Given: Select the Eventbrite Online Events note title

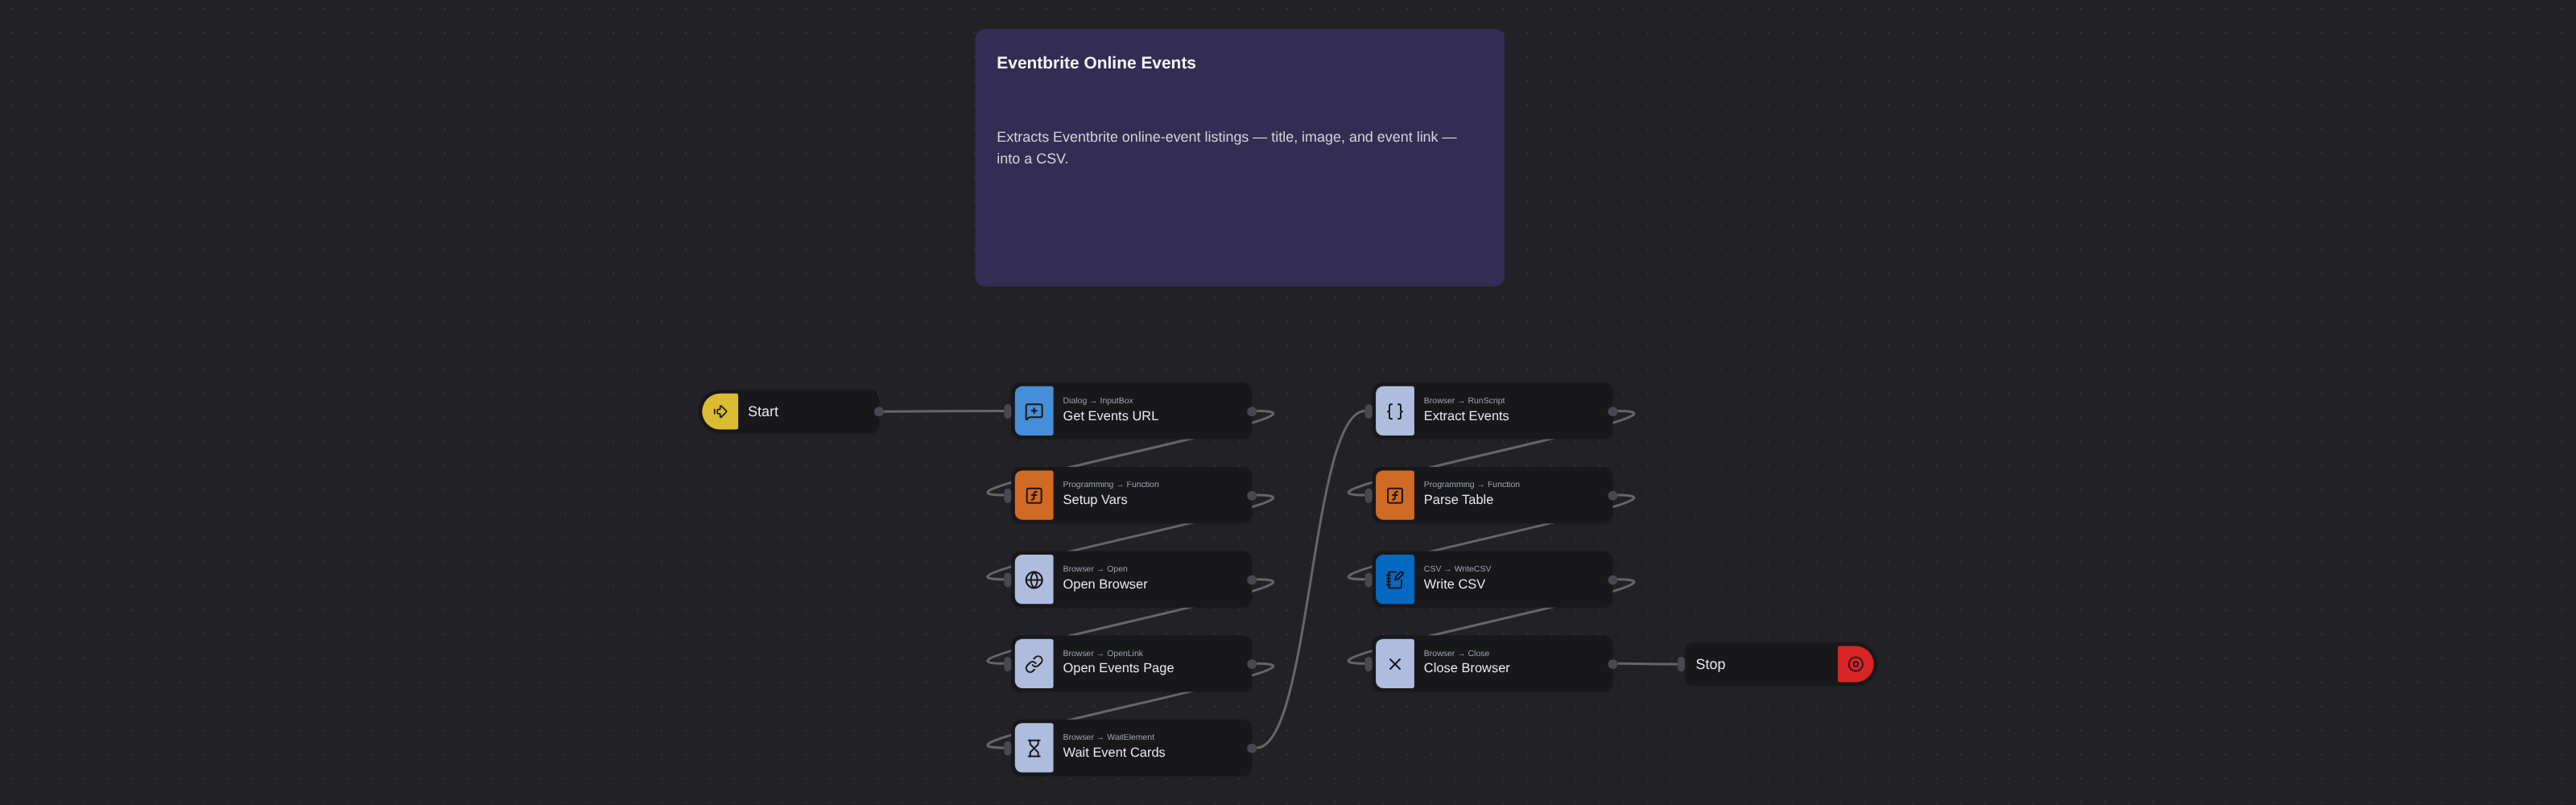Looking at the screenshot, I should pos(1096,63).
